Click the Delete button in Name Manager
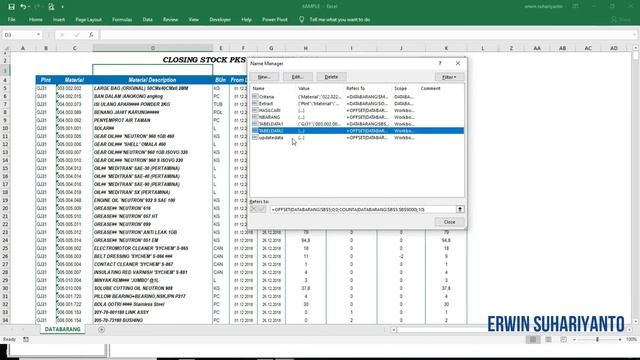Image resolution: width=640 pixels, height=360 pixels. pos(331,77)
